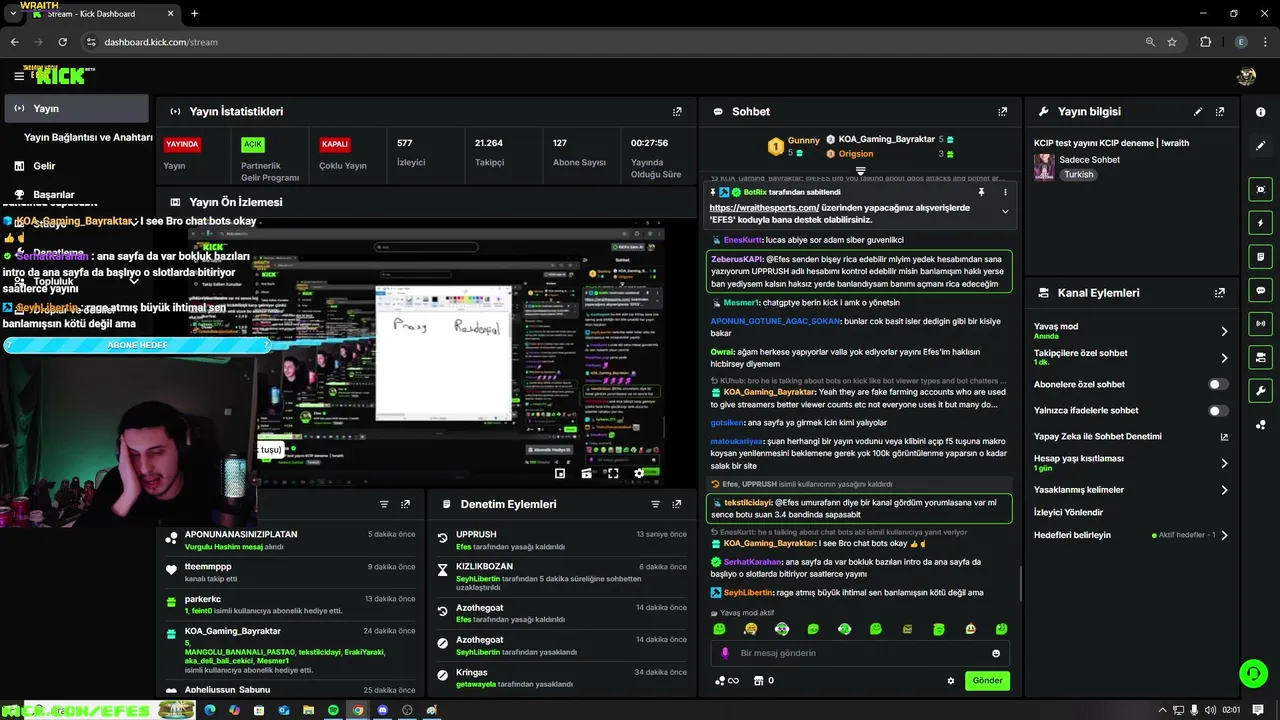The width and height of the screenshot is (1280, 720).
Task: Click the pencil edit icon in right sidebar
Action: (1260, 146)
